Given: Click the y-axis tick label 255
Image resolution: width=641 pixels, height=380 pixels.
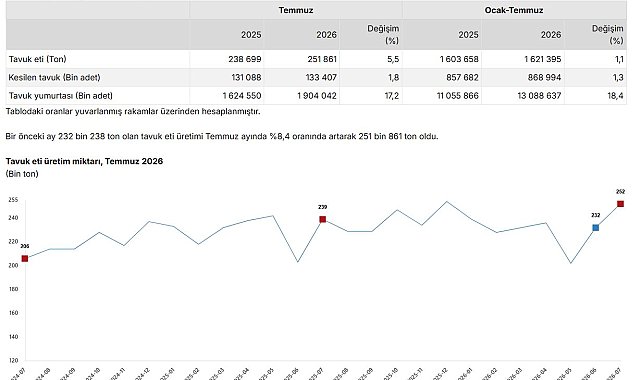Looking at the screenshot, I should coord(13,200).
